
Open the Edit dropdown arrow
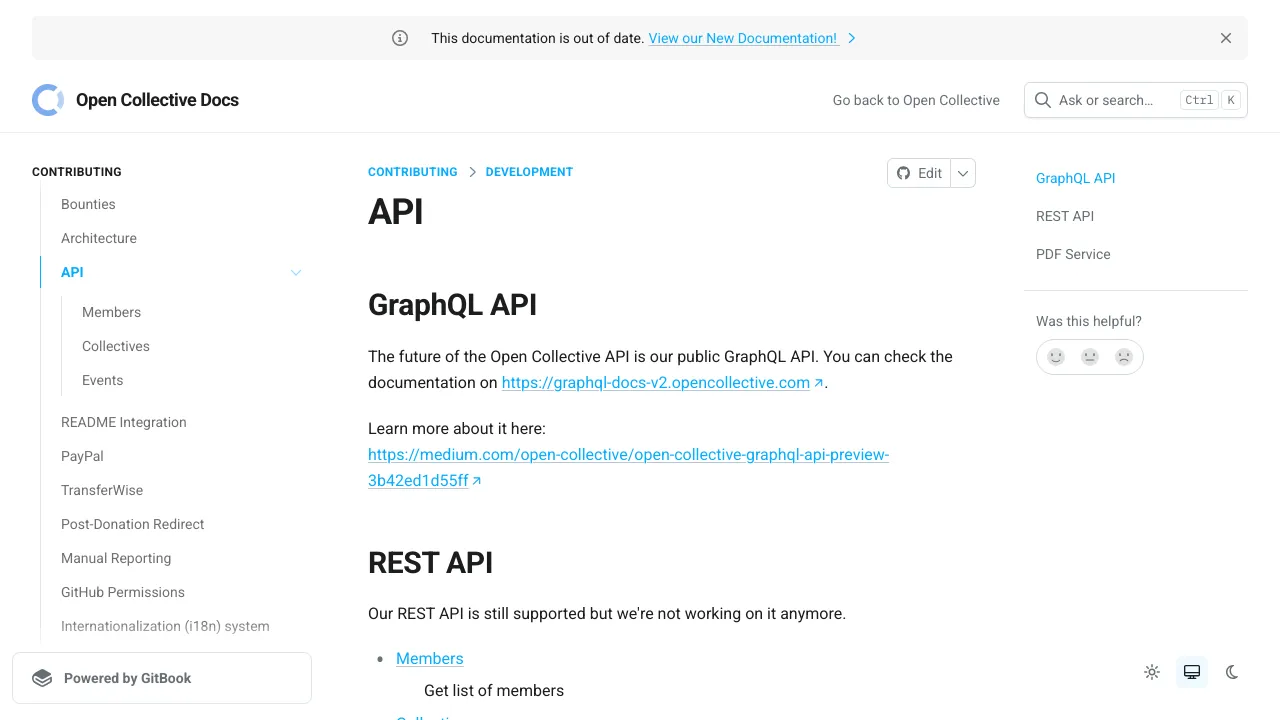(x=963, y=173)
